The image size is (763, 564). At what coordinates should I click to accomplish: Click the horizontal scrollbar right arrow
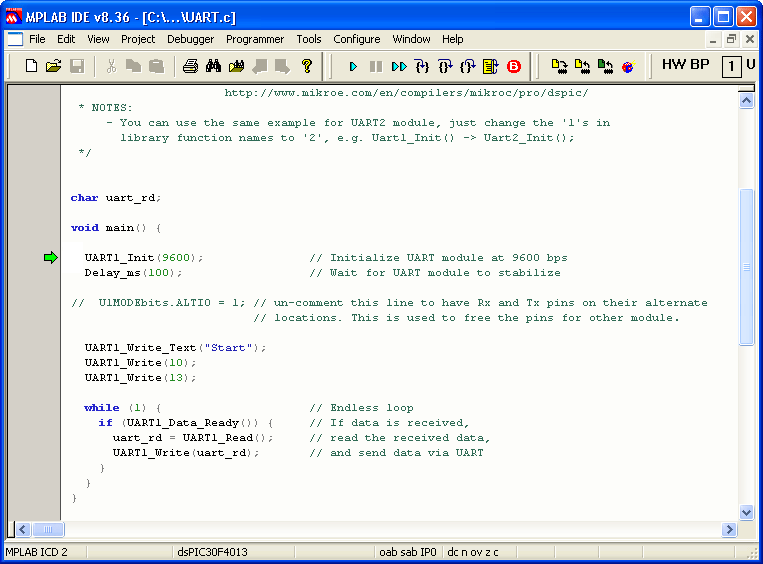(729, 529)
